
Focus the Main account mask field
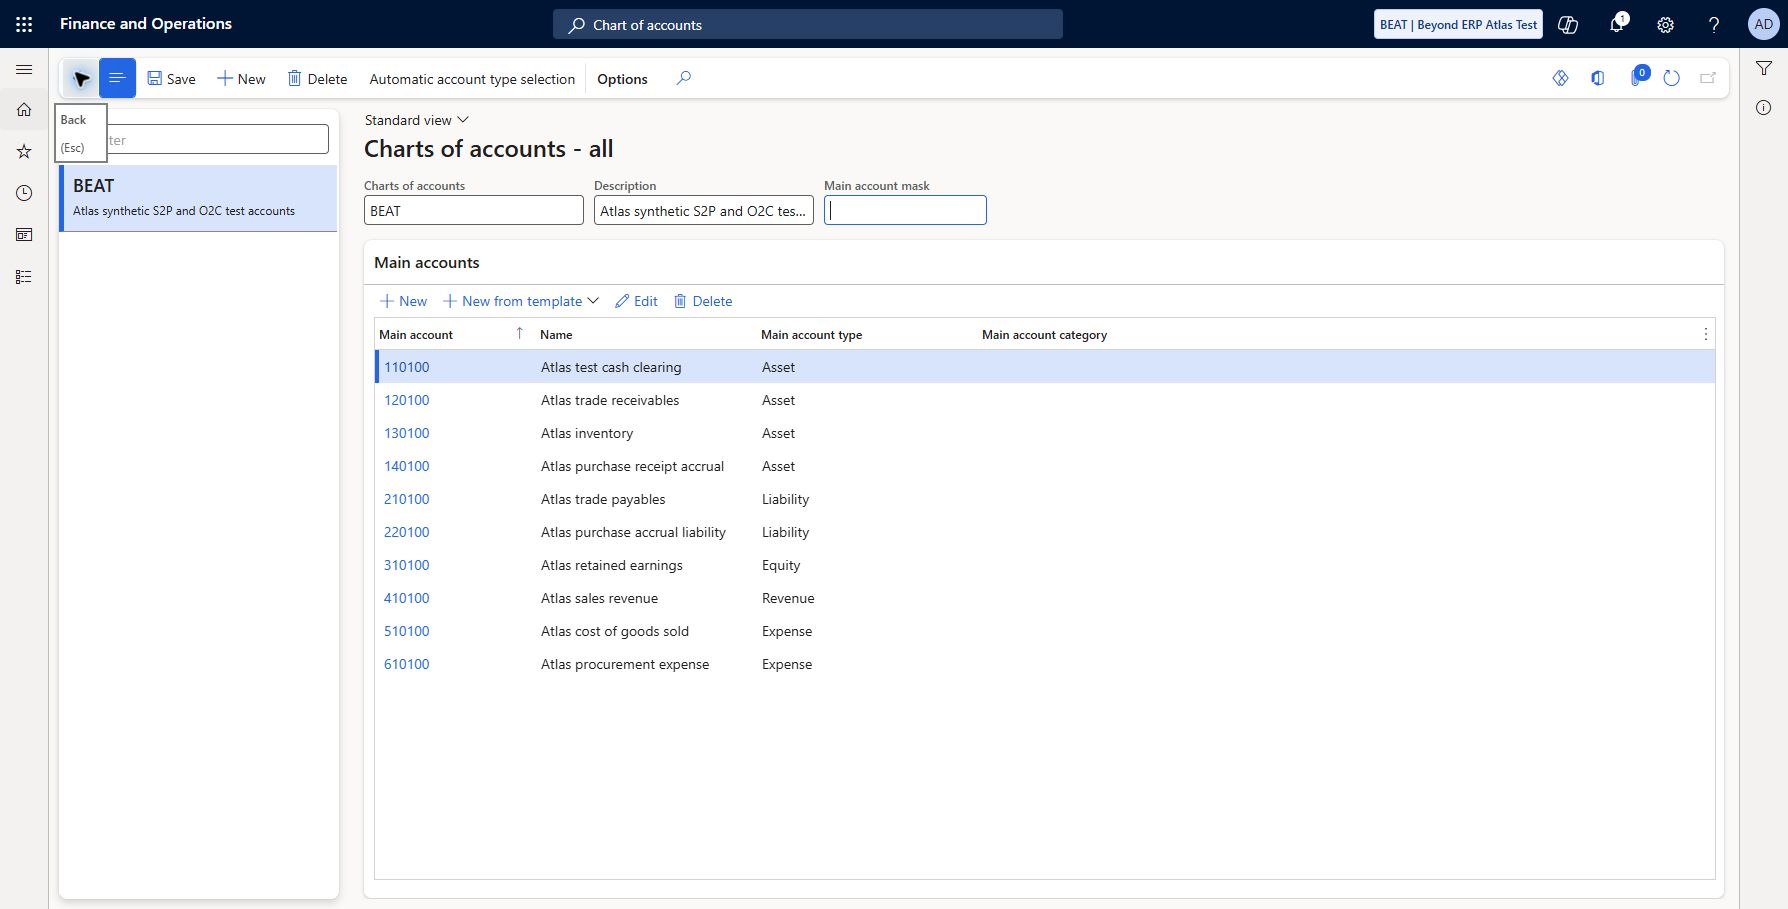click(905, 210)
